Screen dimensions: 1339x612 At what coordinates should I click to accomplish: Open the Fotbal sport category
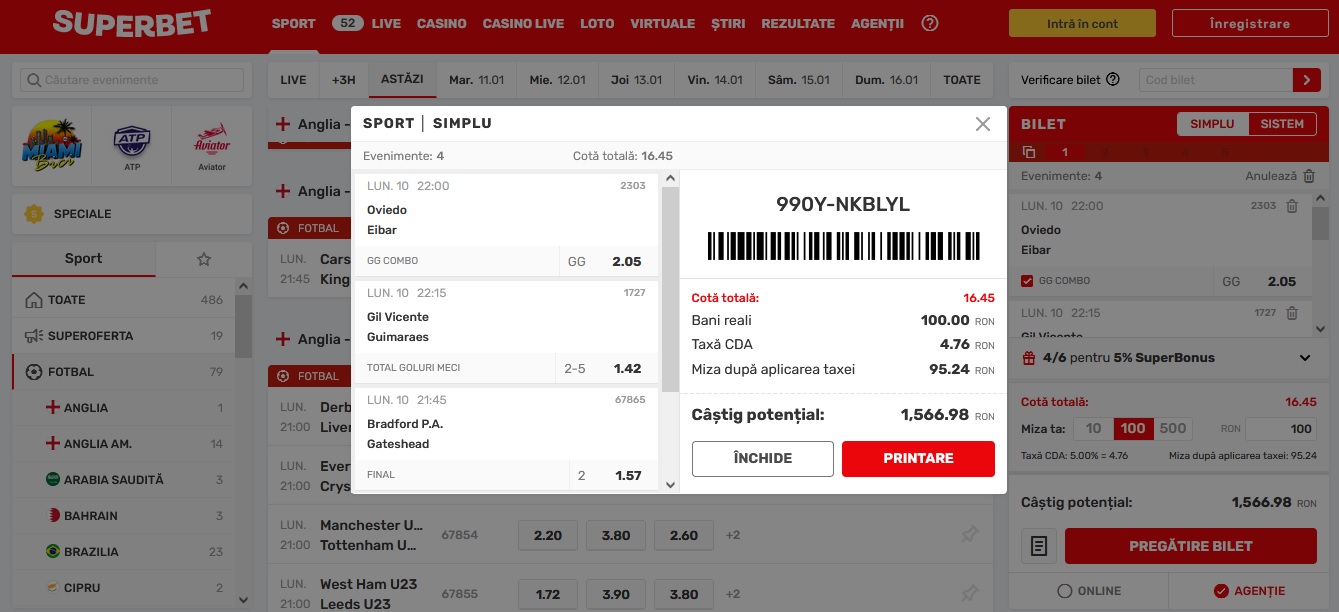(123, 372)
